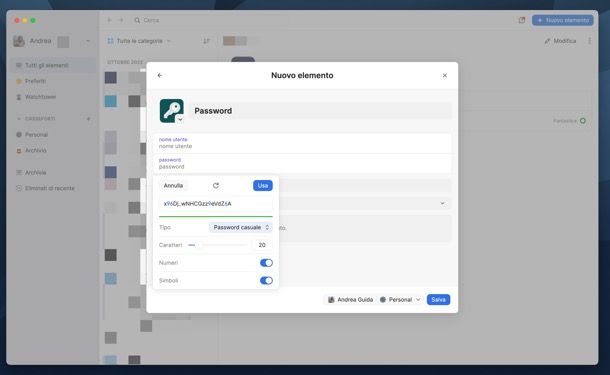
Task: Toggle the Simboli switch
Action: [x=266, y=280]
